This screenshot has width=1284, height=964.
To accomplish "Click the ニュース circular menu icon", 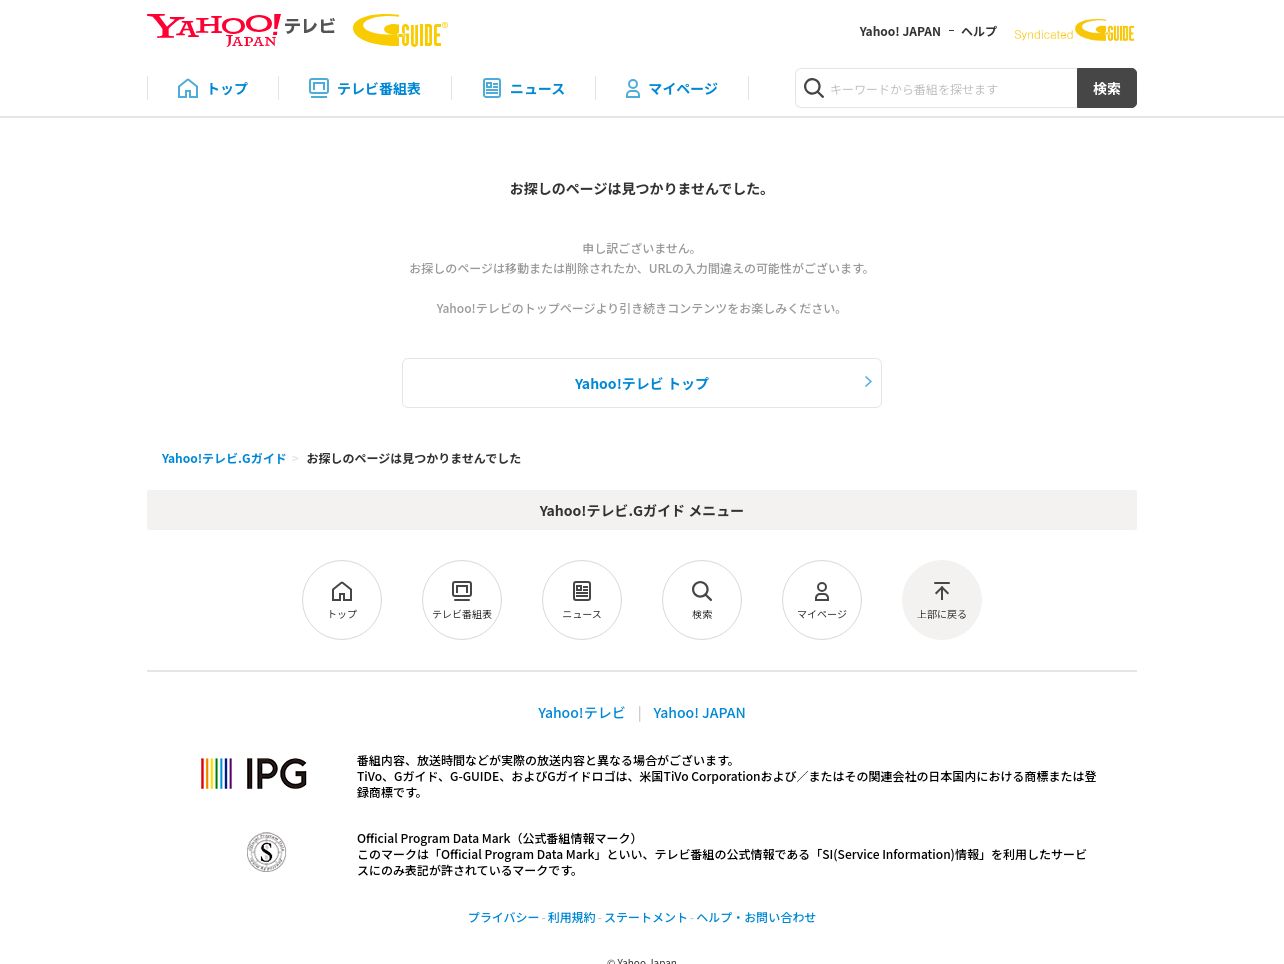I will click(x=582, y=600).
